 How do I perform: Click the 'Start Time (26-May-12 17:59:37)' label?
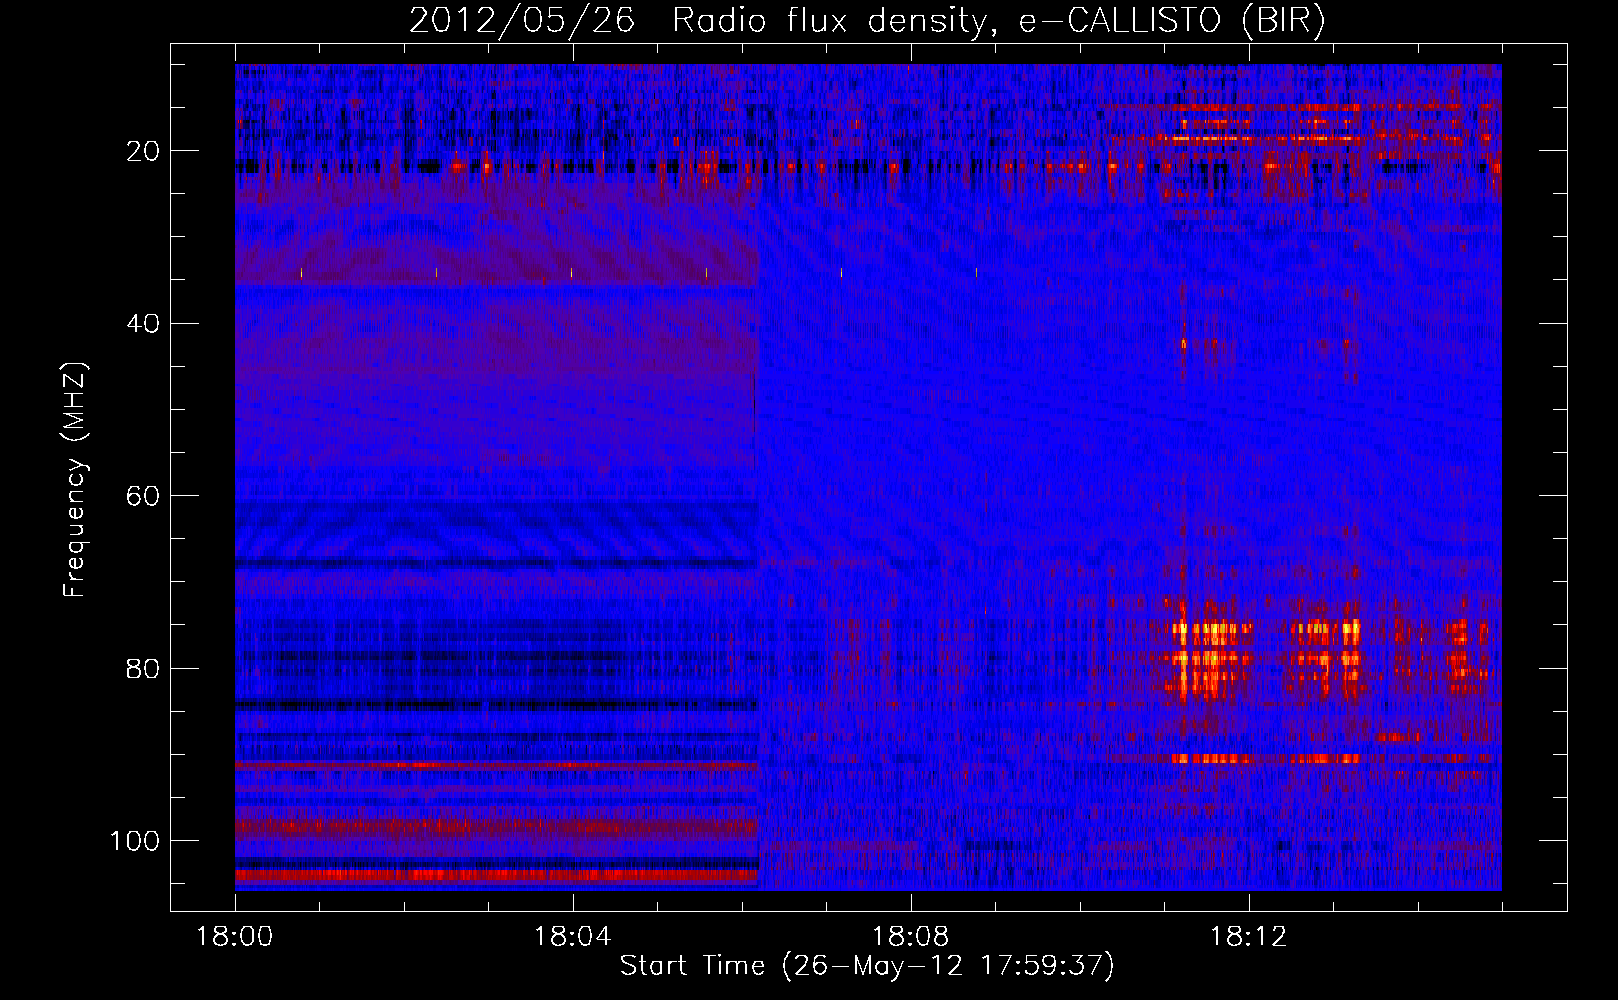[x=867, y=966]
